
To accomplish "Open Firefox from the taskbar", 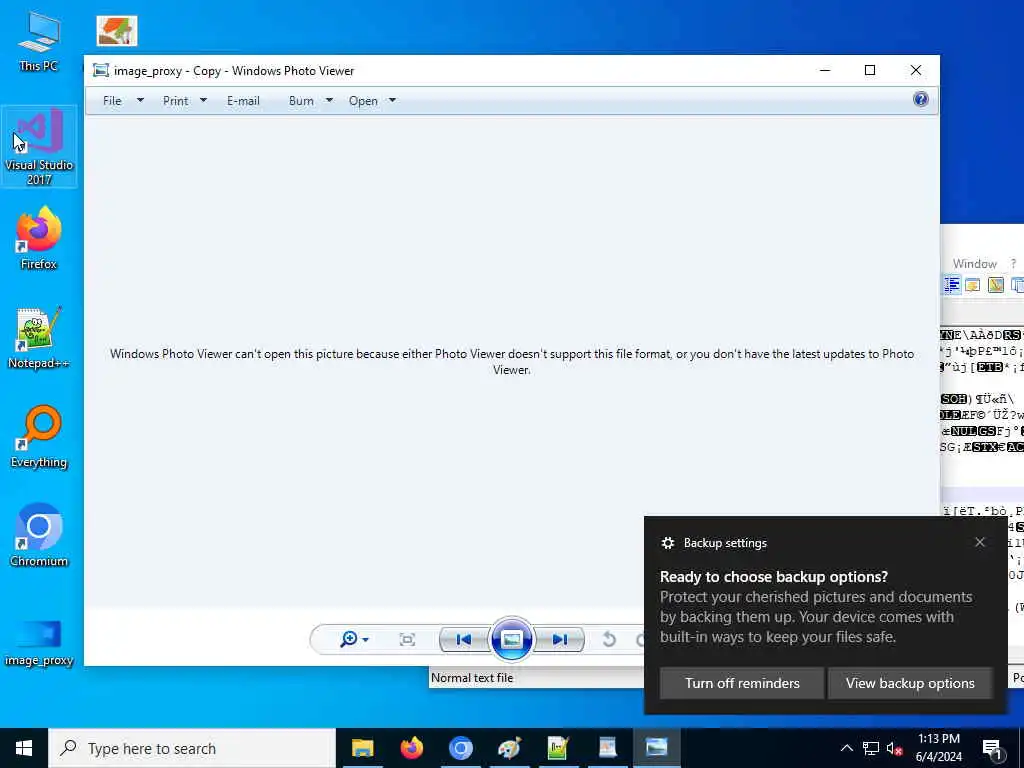I will point(411,748).
